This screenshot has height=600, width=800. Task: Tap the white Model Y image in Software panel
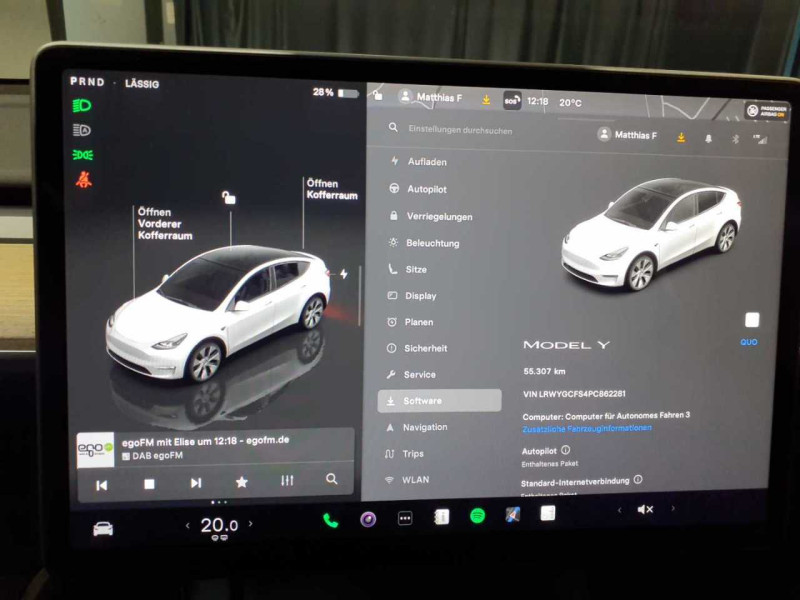pos(651,235)
